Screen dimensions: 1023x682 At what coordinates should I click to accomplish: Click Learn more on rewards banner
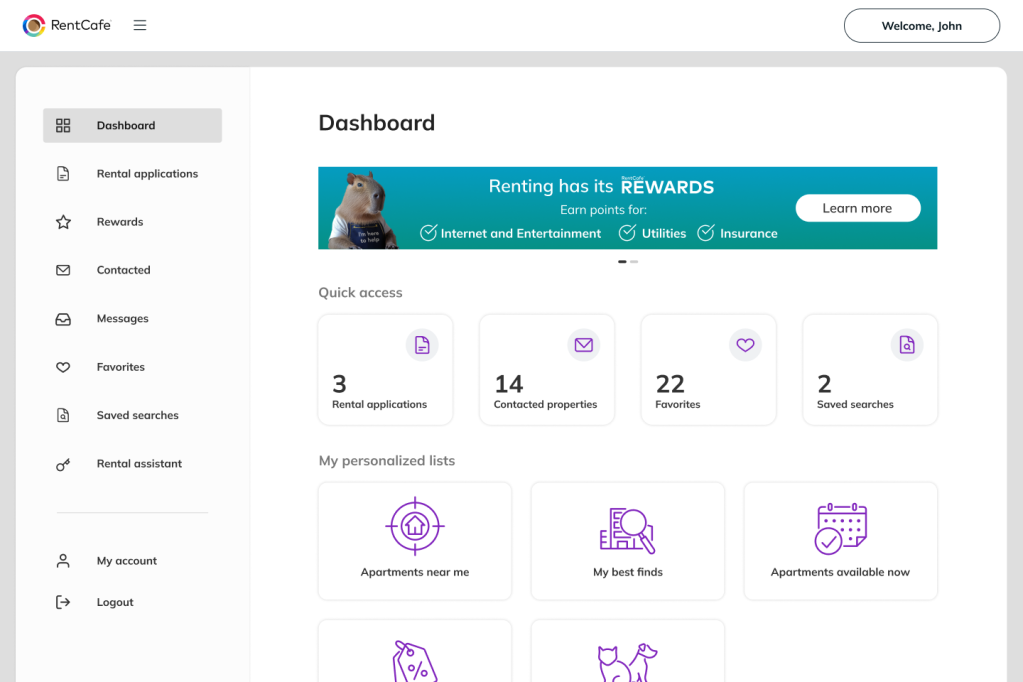(x=857, y=208)
